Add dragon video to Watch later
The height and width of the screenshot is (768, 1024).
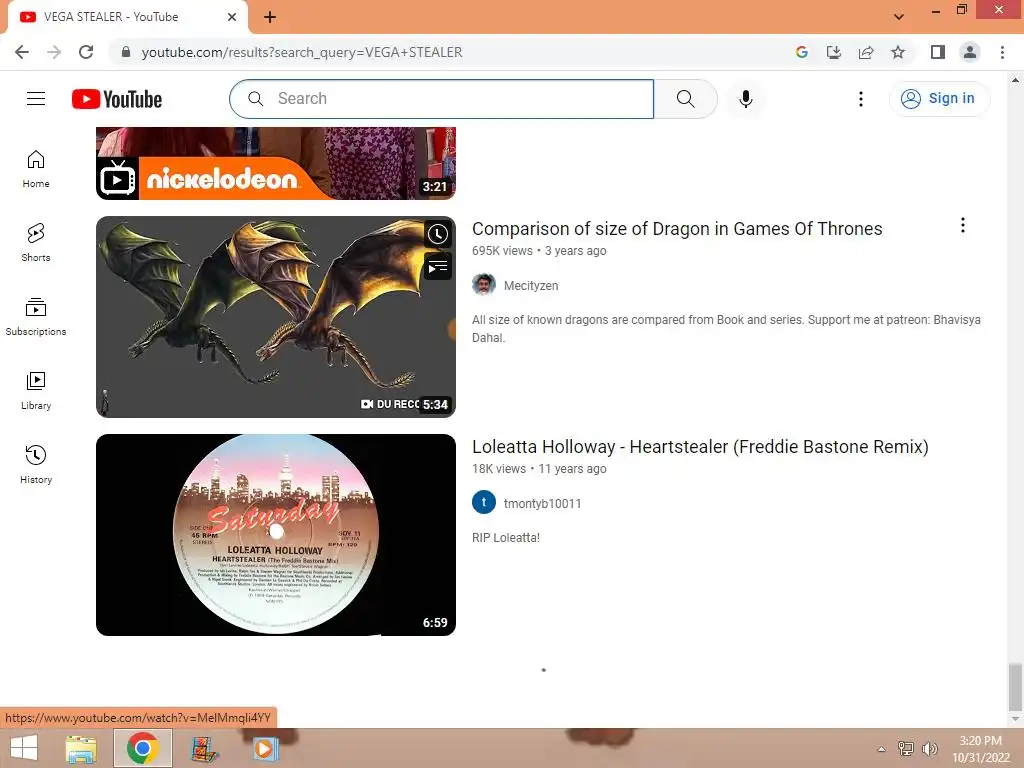(x=438, y=234)
